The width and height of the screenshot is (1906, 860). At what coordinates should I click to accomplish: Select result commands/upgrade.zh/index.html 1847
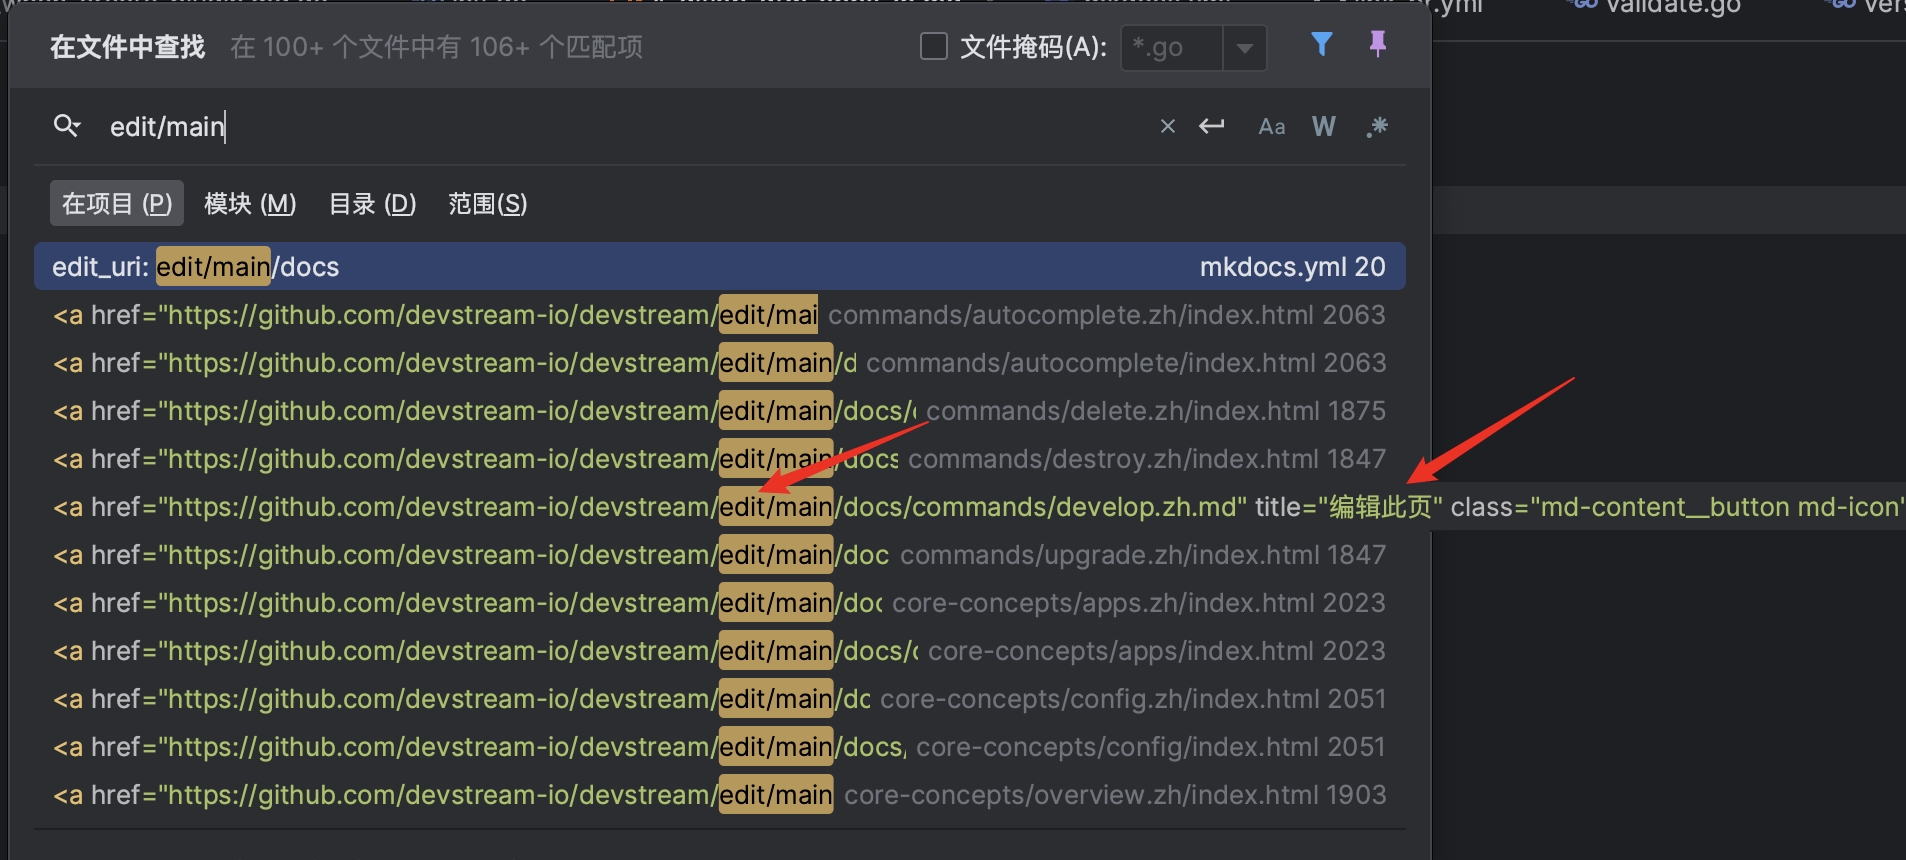click(x=720, y=555)
